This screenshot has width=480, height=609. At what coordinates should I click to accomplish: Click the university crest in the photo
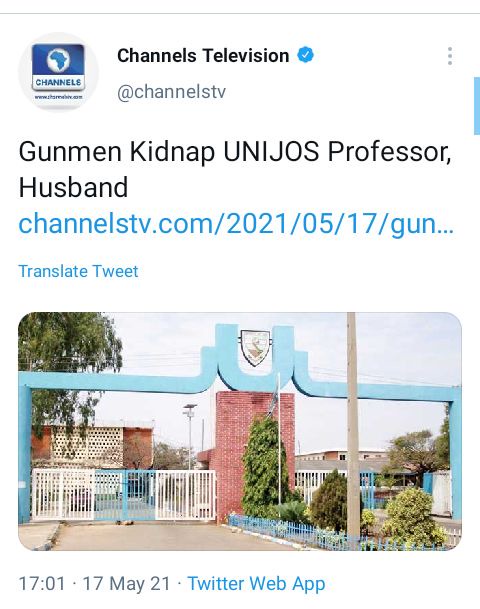(255, 348)
